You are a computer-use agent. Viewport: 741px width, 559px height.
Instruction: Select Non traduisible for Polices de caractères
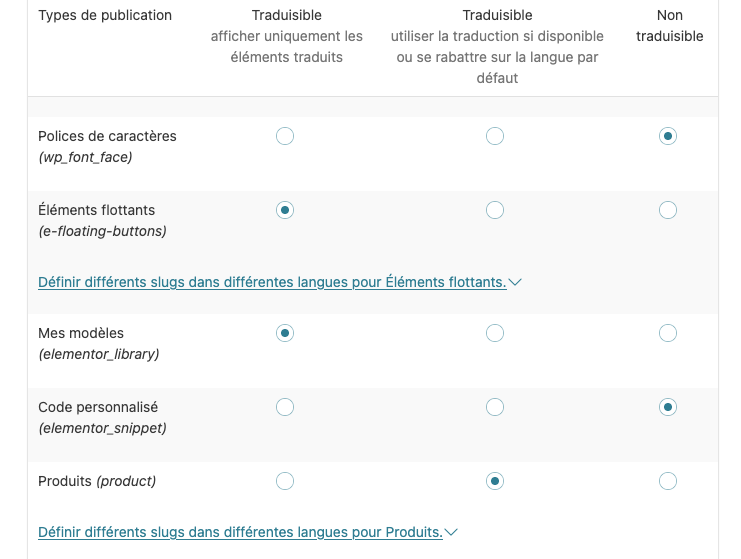[668, 136]
